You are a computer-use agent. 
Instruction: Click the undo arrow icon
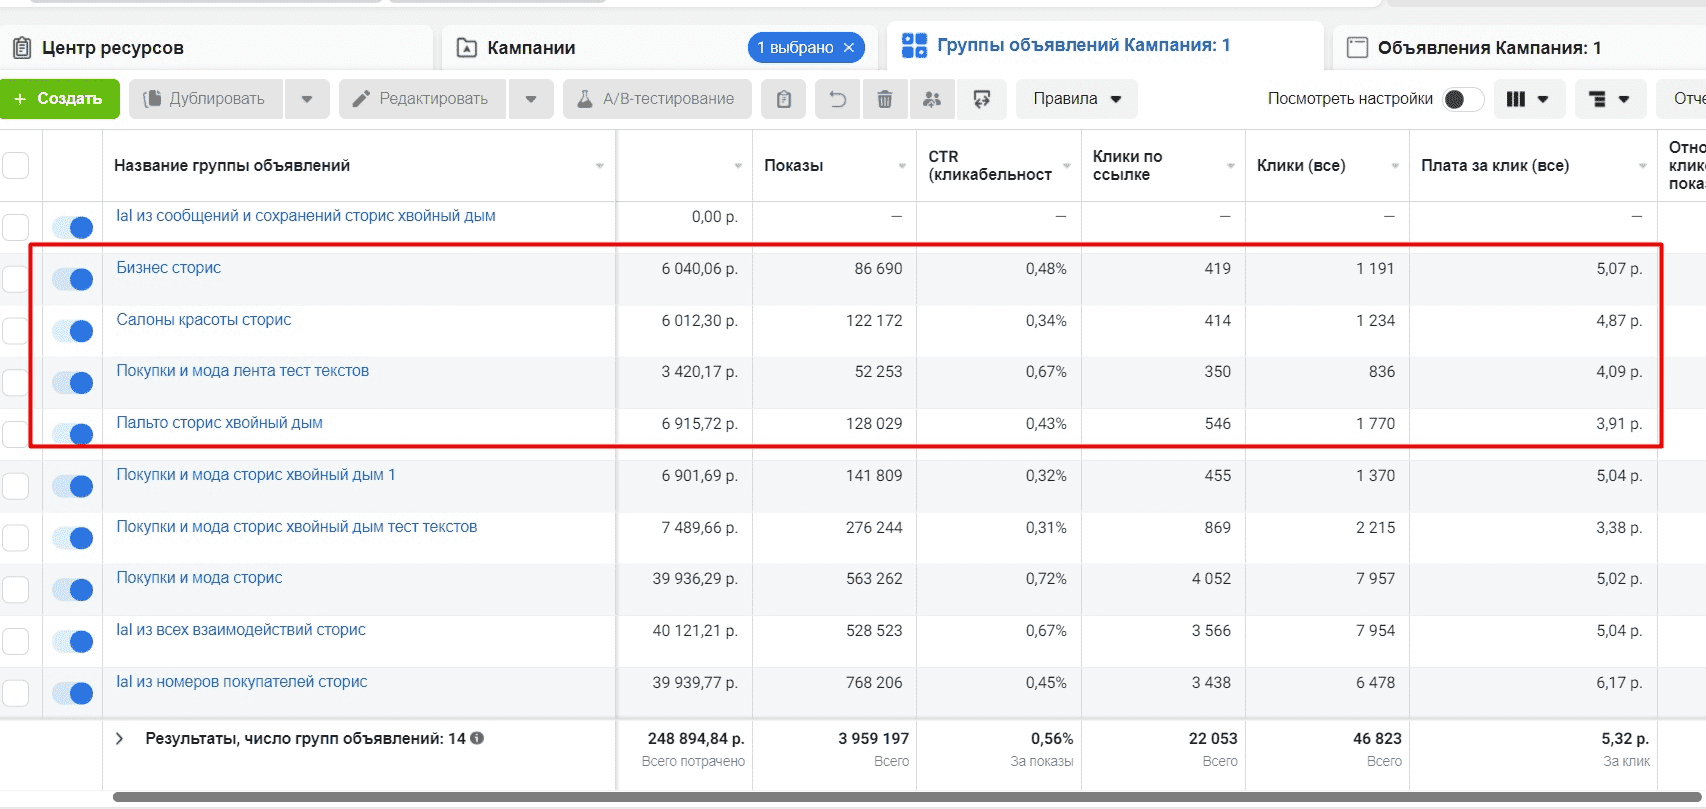click(x=837, y=99)
